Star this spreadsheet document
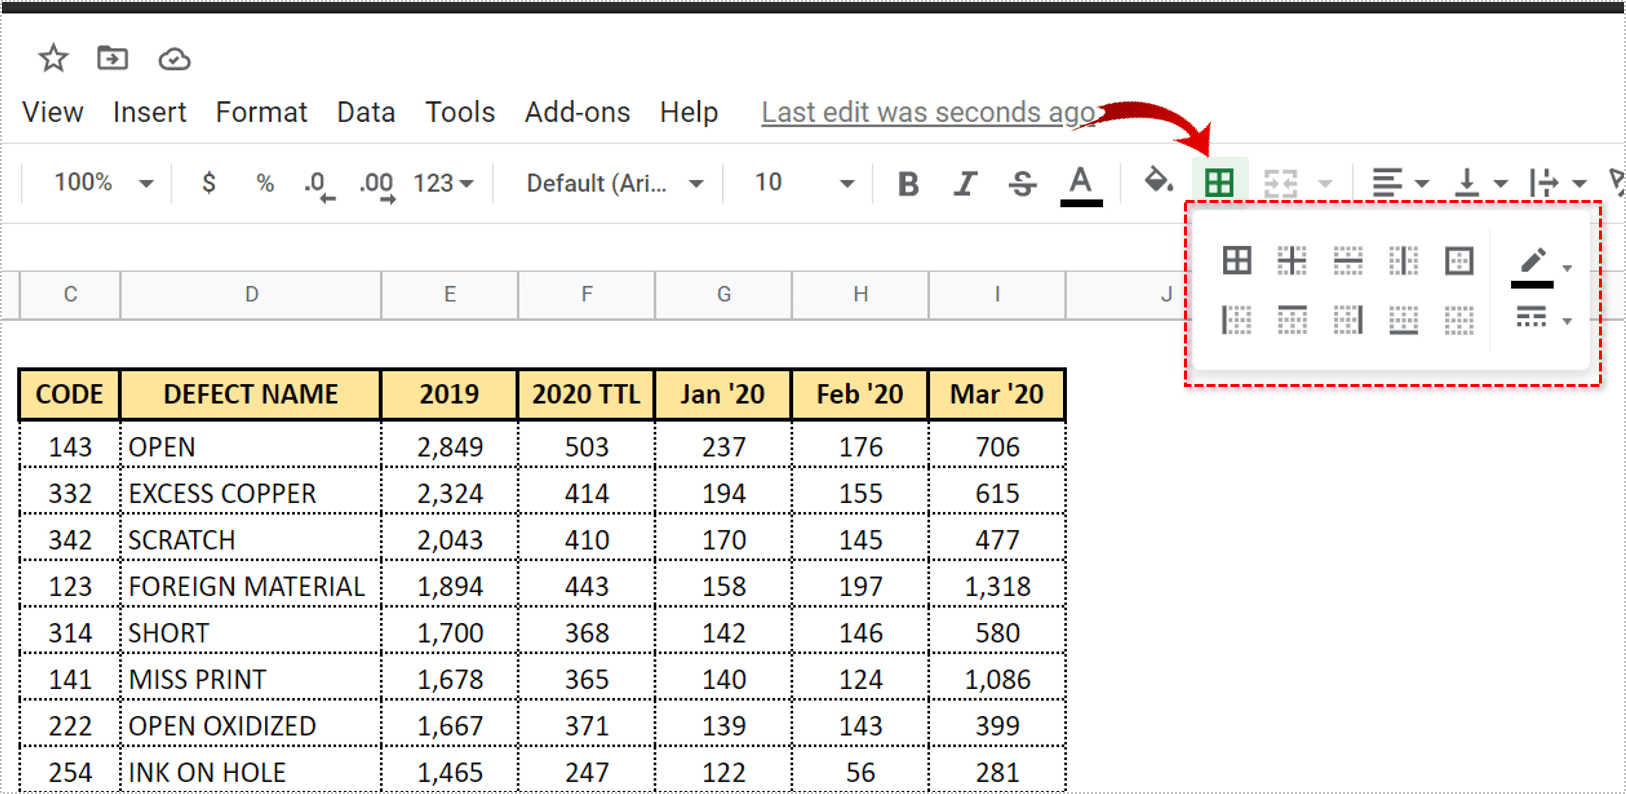 click(x=53, y=59)
